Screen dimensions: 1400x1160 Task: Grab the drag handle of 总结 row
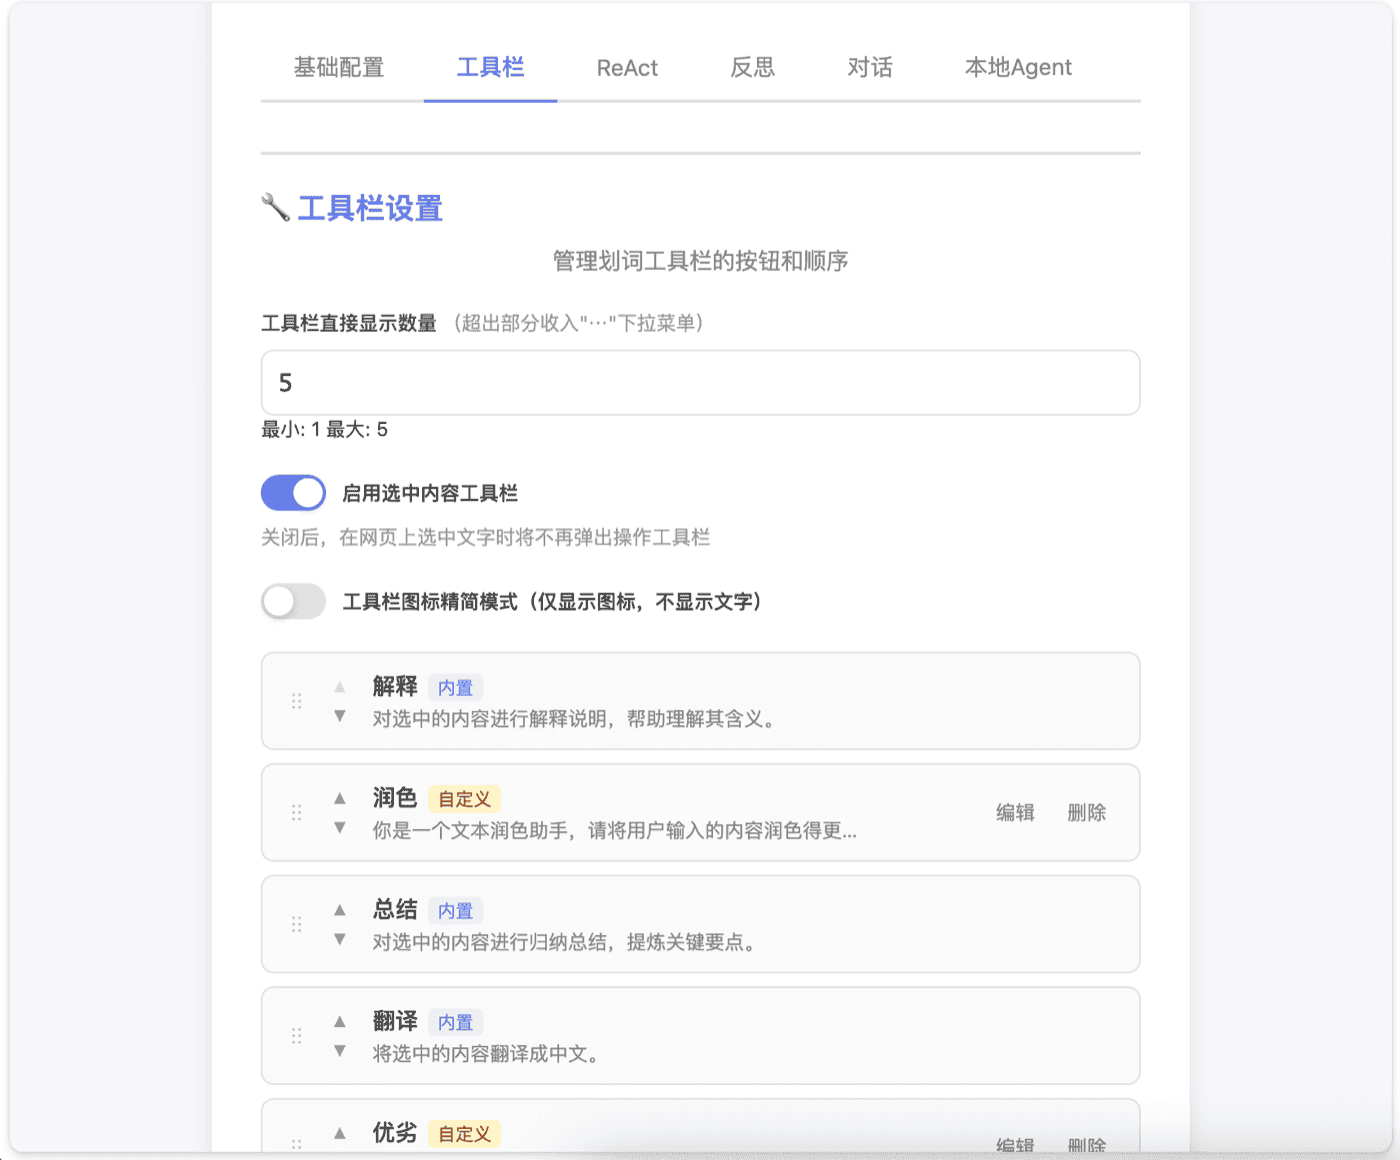coord(296,924)
